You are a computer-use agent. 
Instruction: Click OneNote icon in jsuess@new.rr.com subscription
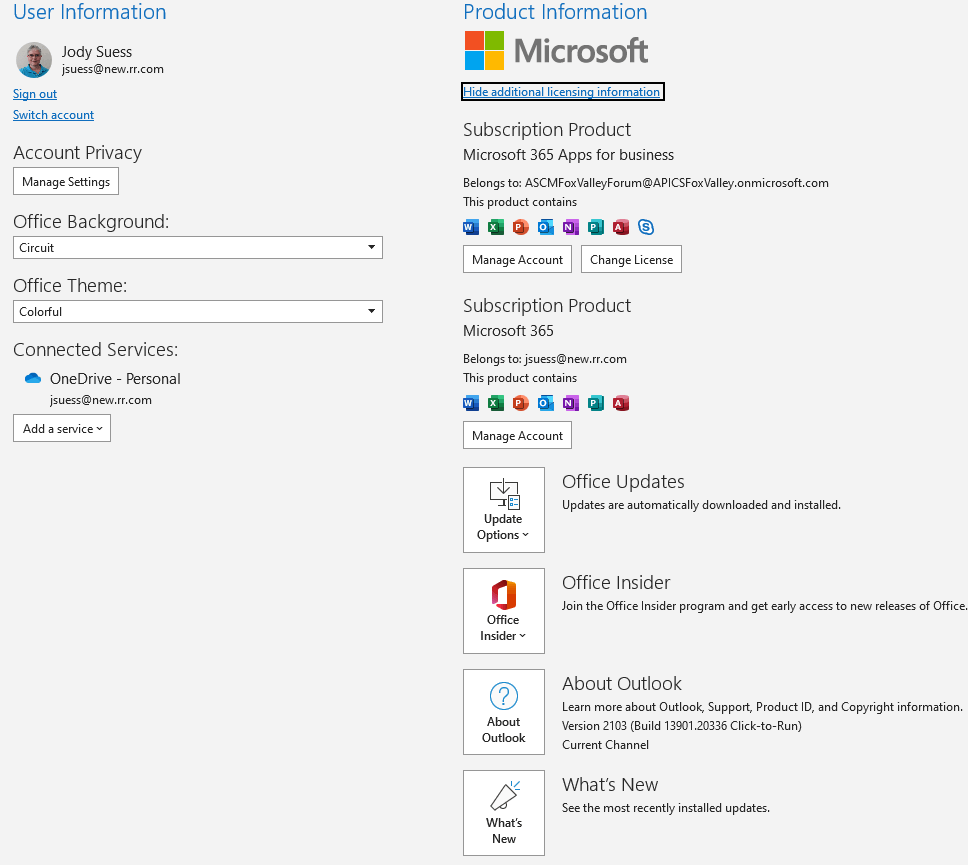point(571,403)
